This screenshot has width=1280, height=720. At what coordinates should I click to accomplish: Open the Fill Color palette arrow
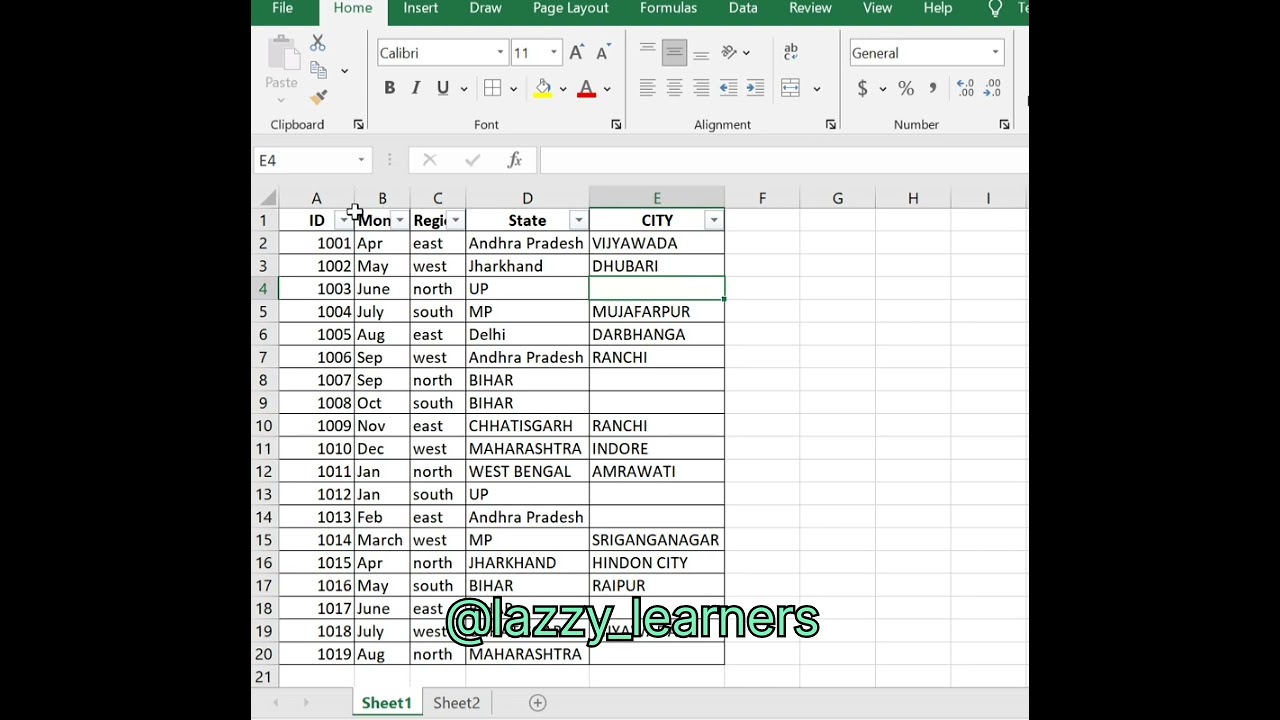click(x=563, y=89)
